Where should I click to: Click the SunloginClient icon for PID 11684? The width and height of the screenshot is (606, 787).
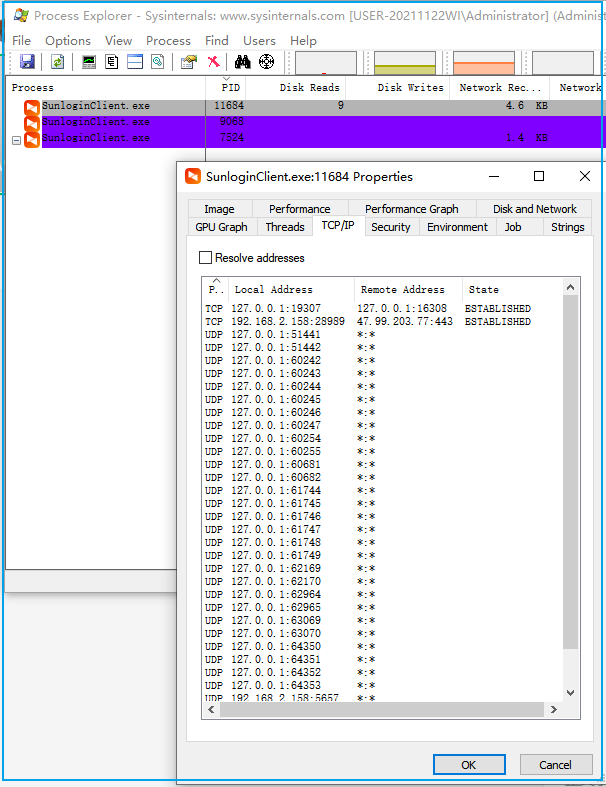(32, 107)
